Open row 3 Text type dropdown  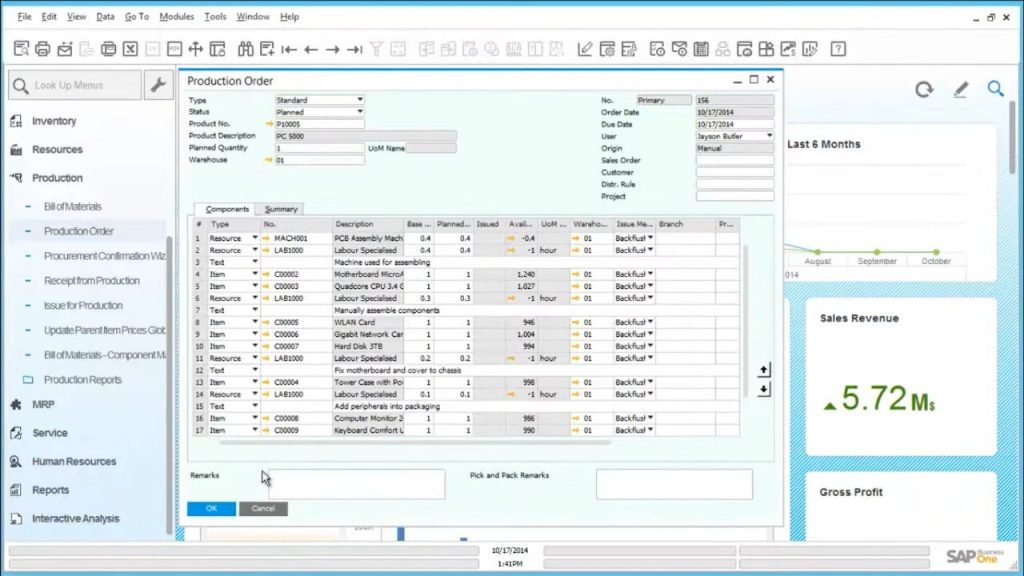255,263
